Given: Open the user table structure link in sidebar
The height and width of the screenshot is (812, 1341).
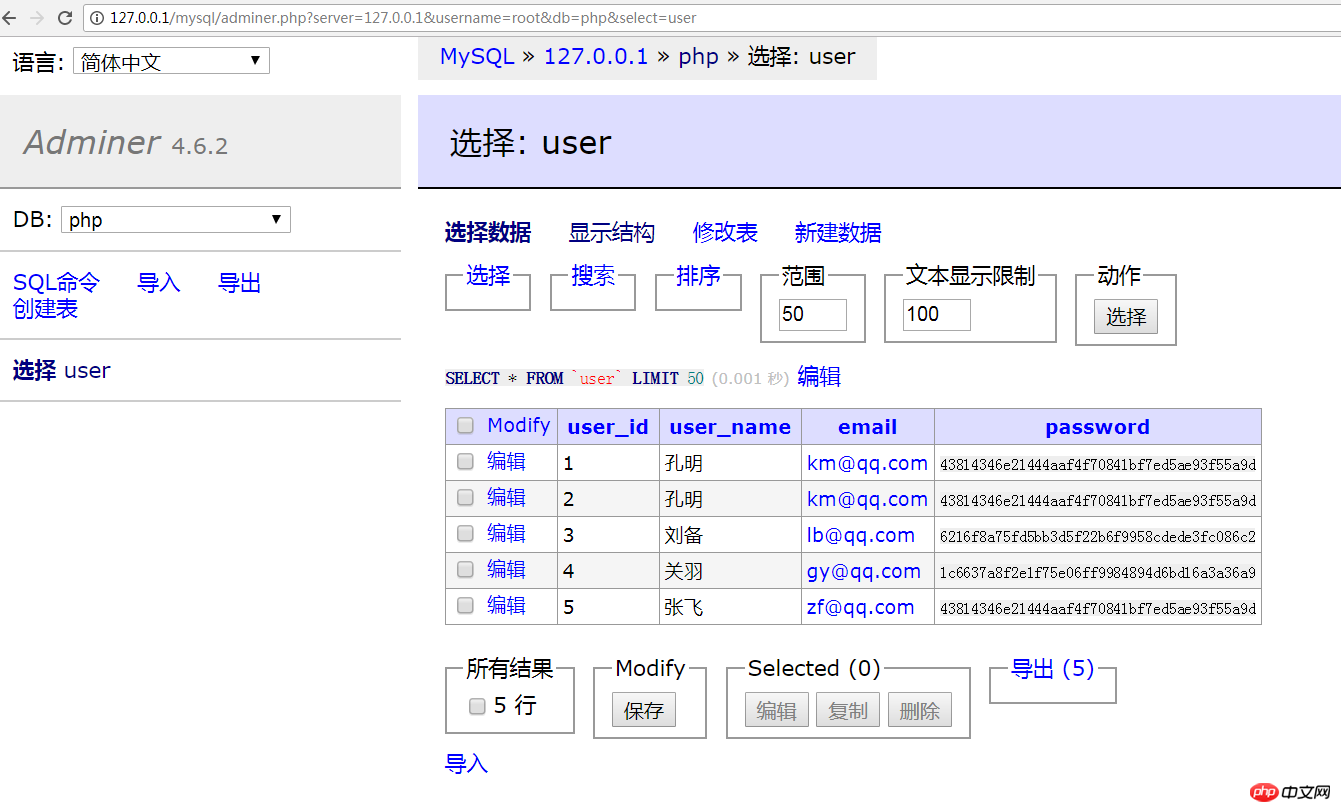Looking at the screenshot, I should coord(87,370).
